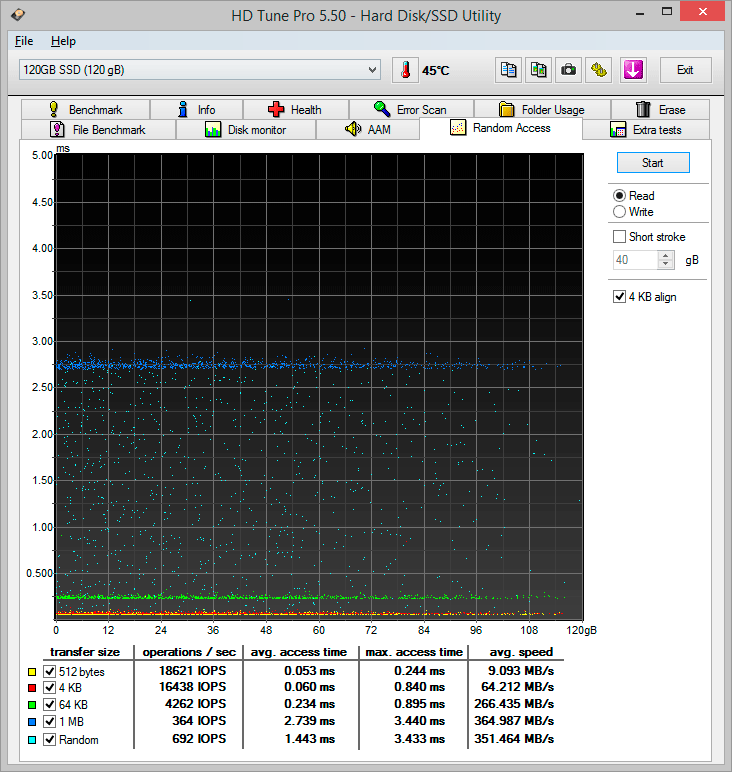Click the camera save screenshot icon
732x772 pixels.
coord(568,70)
